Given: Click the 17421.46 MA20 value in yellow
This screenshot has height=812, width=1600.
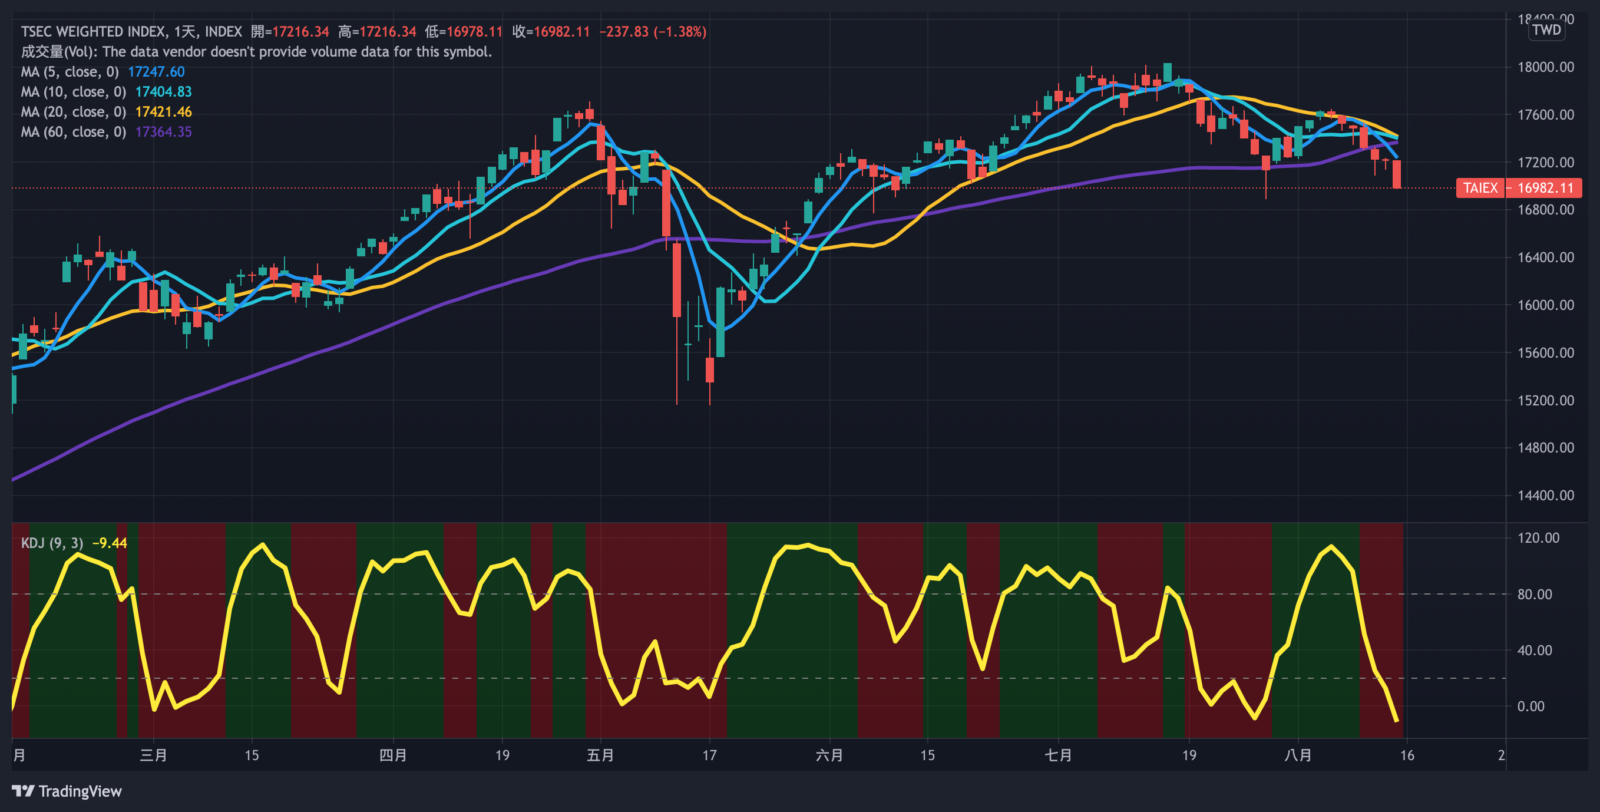Looking at the screenshot, I should 164,112.
